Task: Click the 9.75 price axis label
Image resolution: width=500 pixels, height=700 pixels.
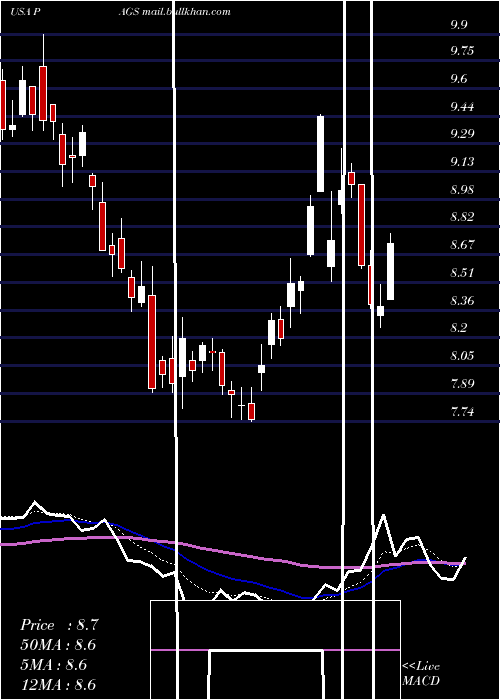Action: 462,51
